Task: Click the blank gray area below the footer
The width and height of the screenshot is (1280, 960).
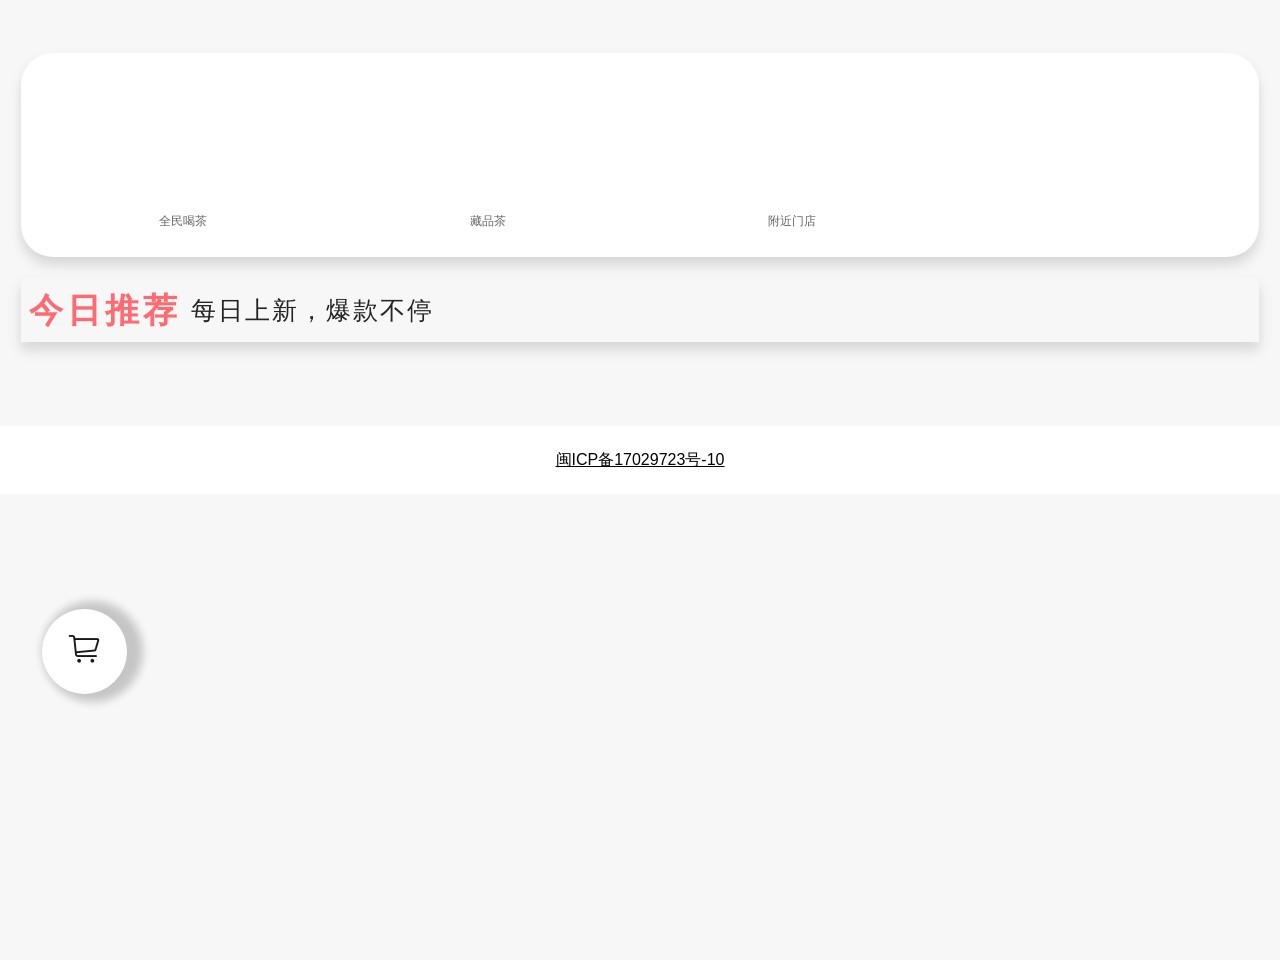Action: 640,750
